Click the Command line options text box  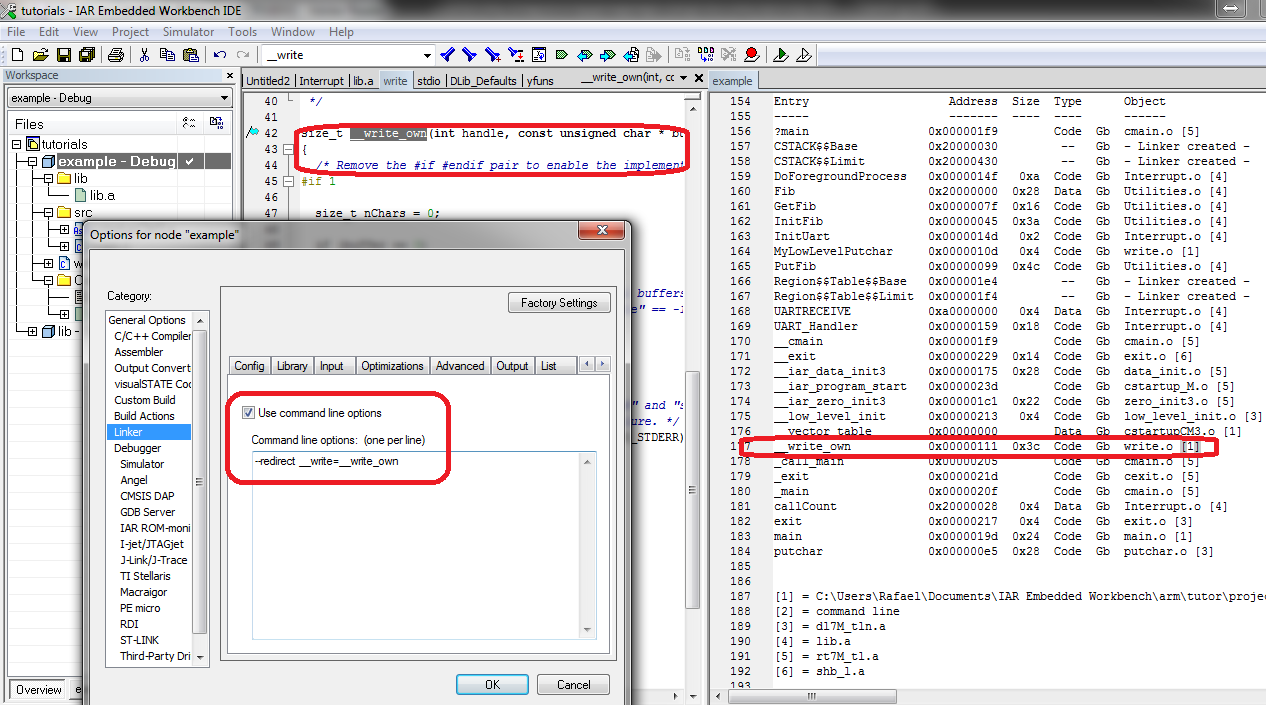click(424, 544)
